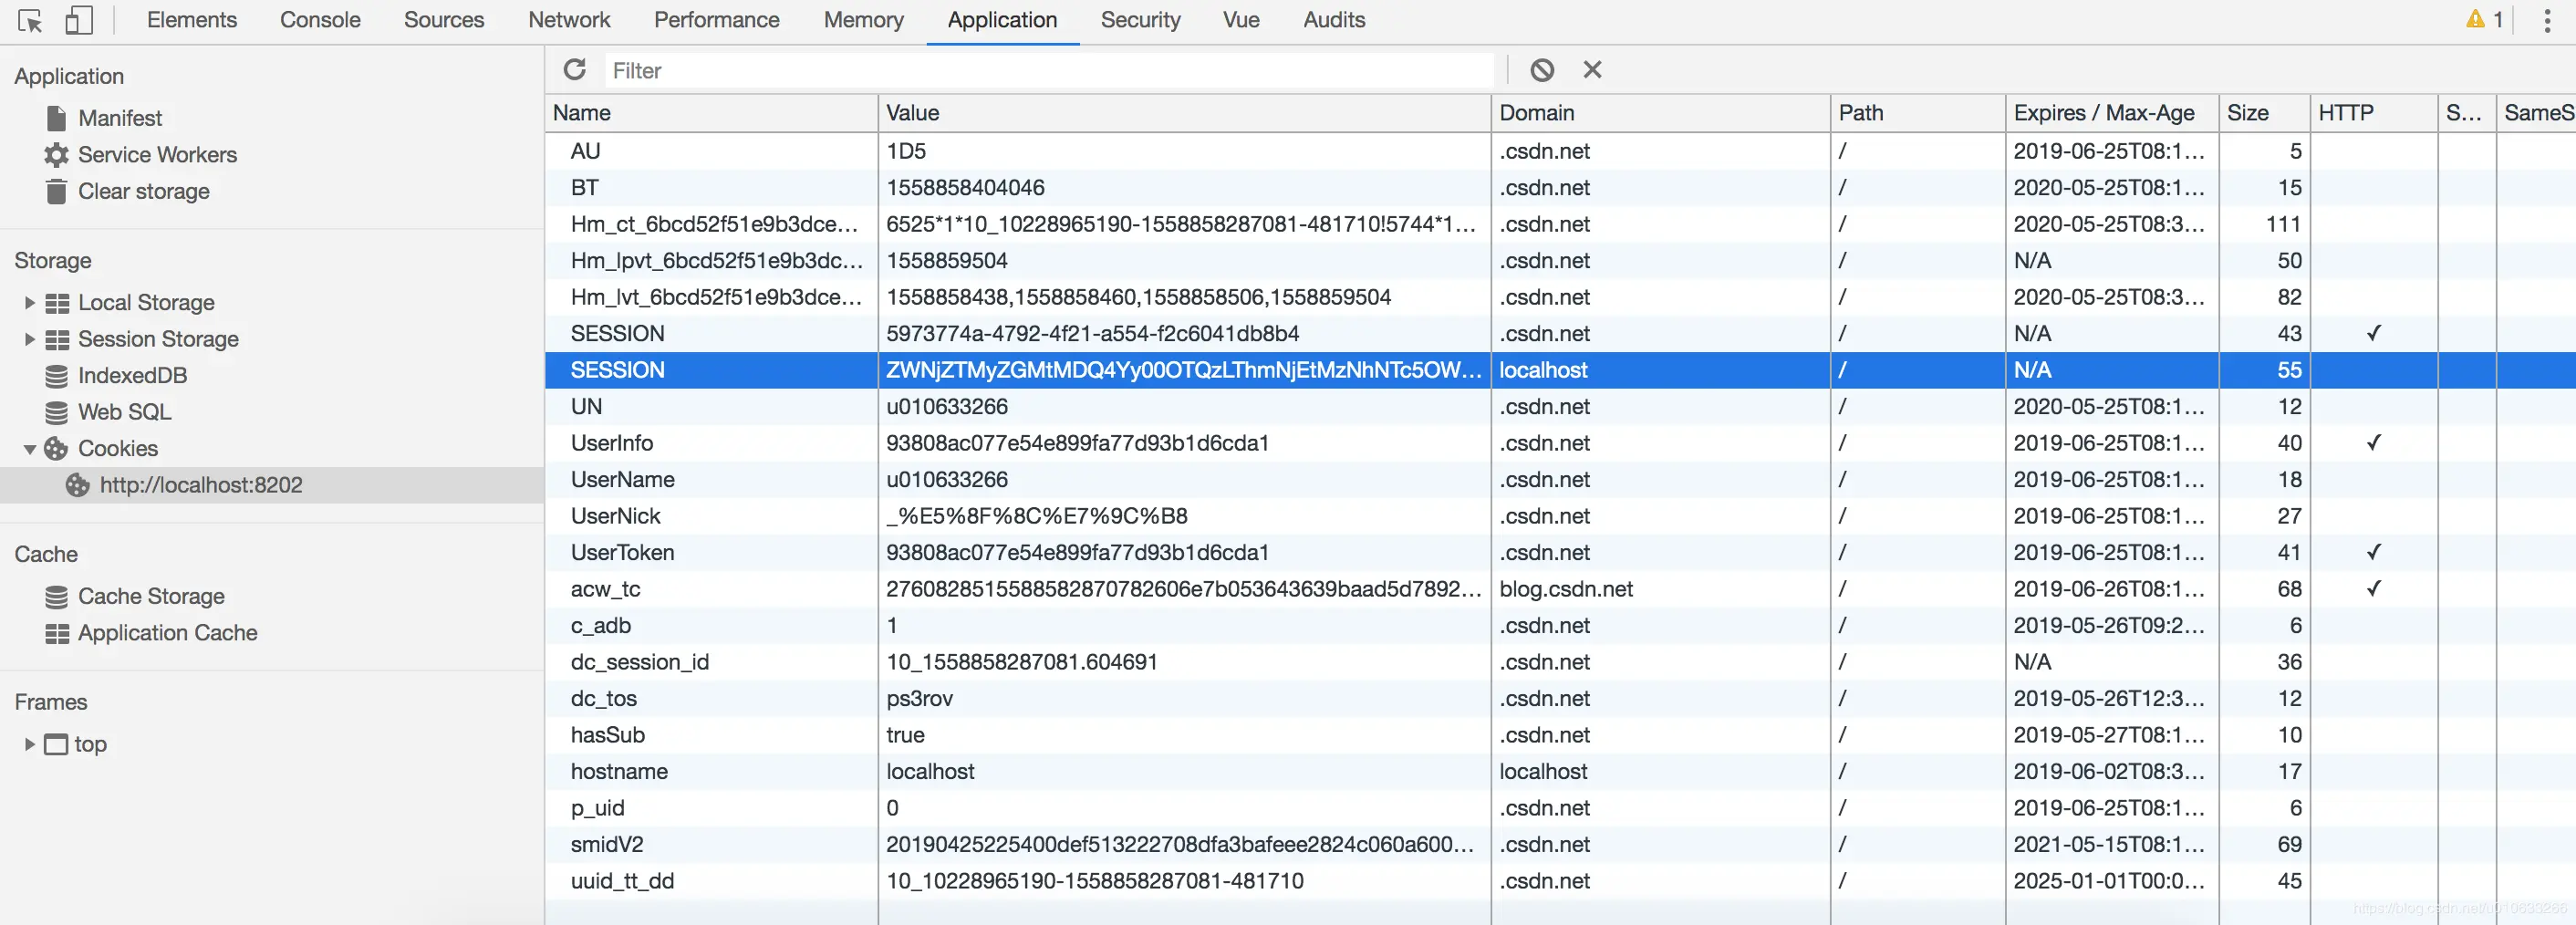Switch to the Memory tab

[864, 20]
